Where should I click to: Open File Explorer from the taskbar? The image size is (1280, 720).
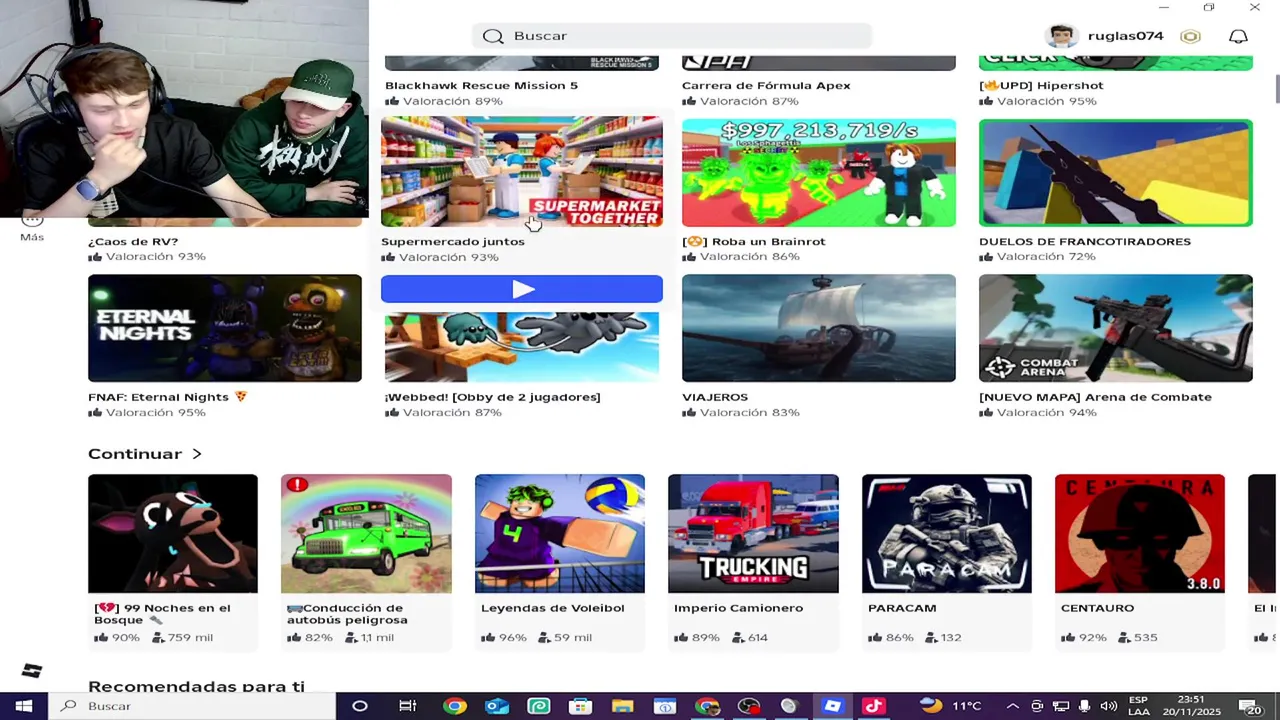622,706
